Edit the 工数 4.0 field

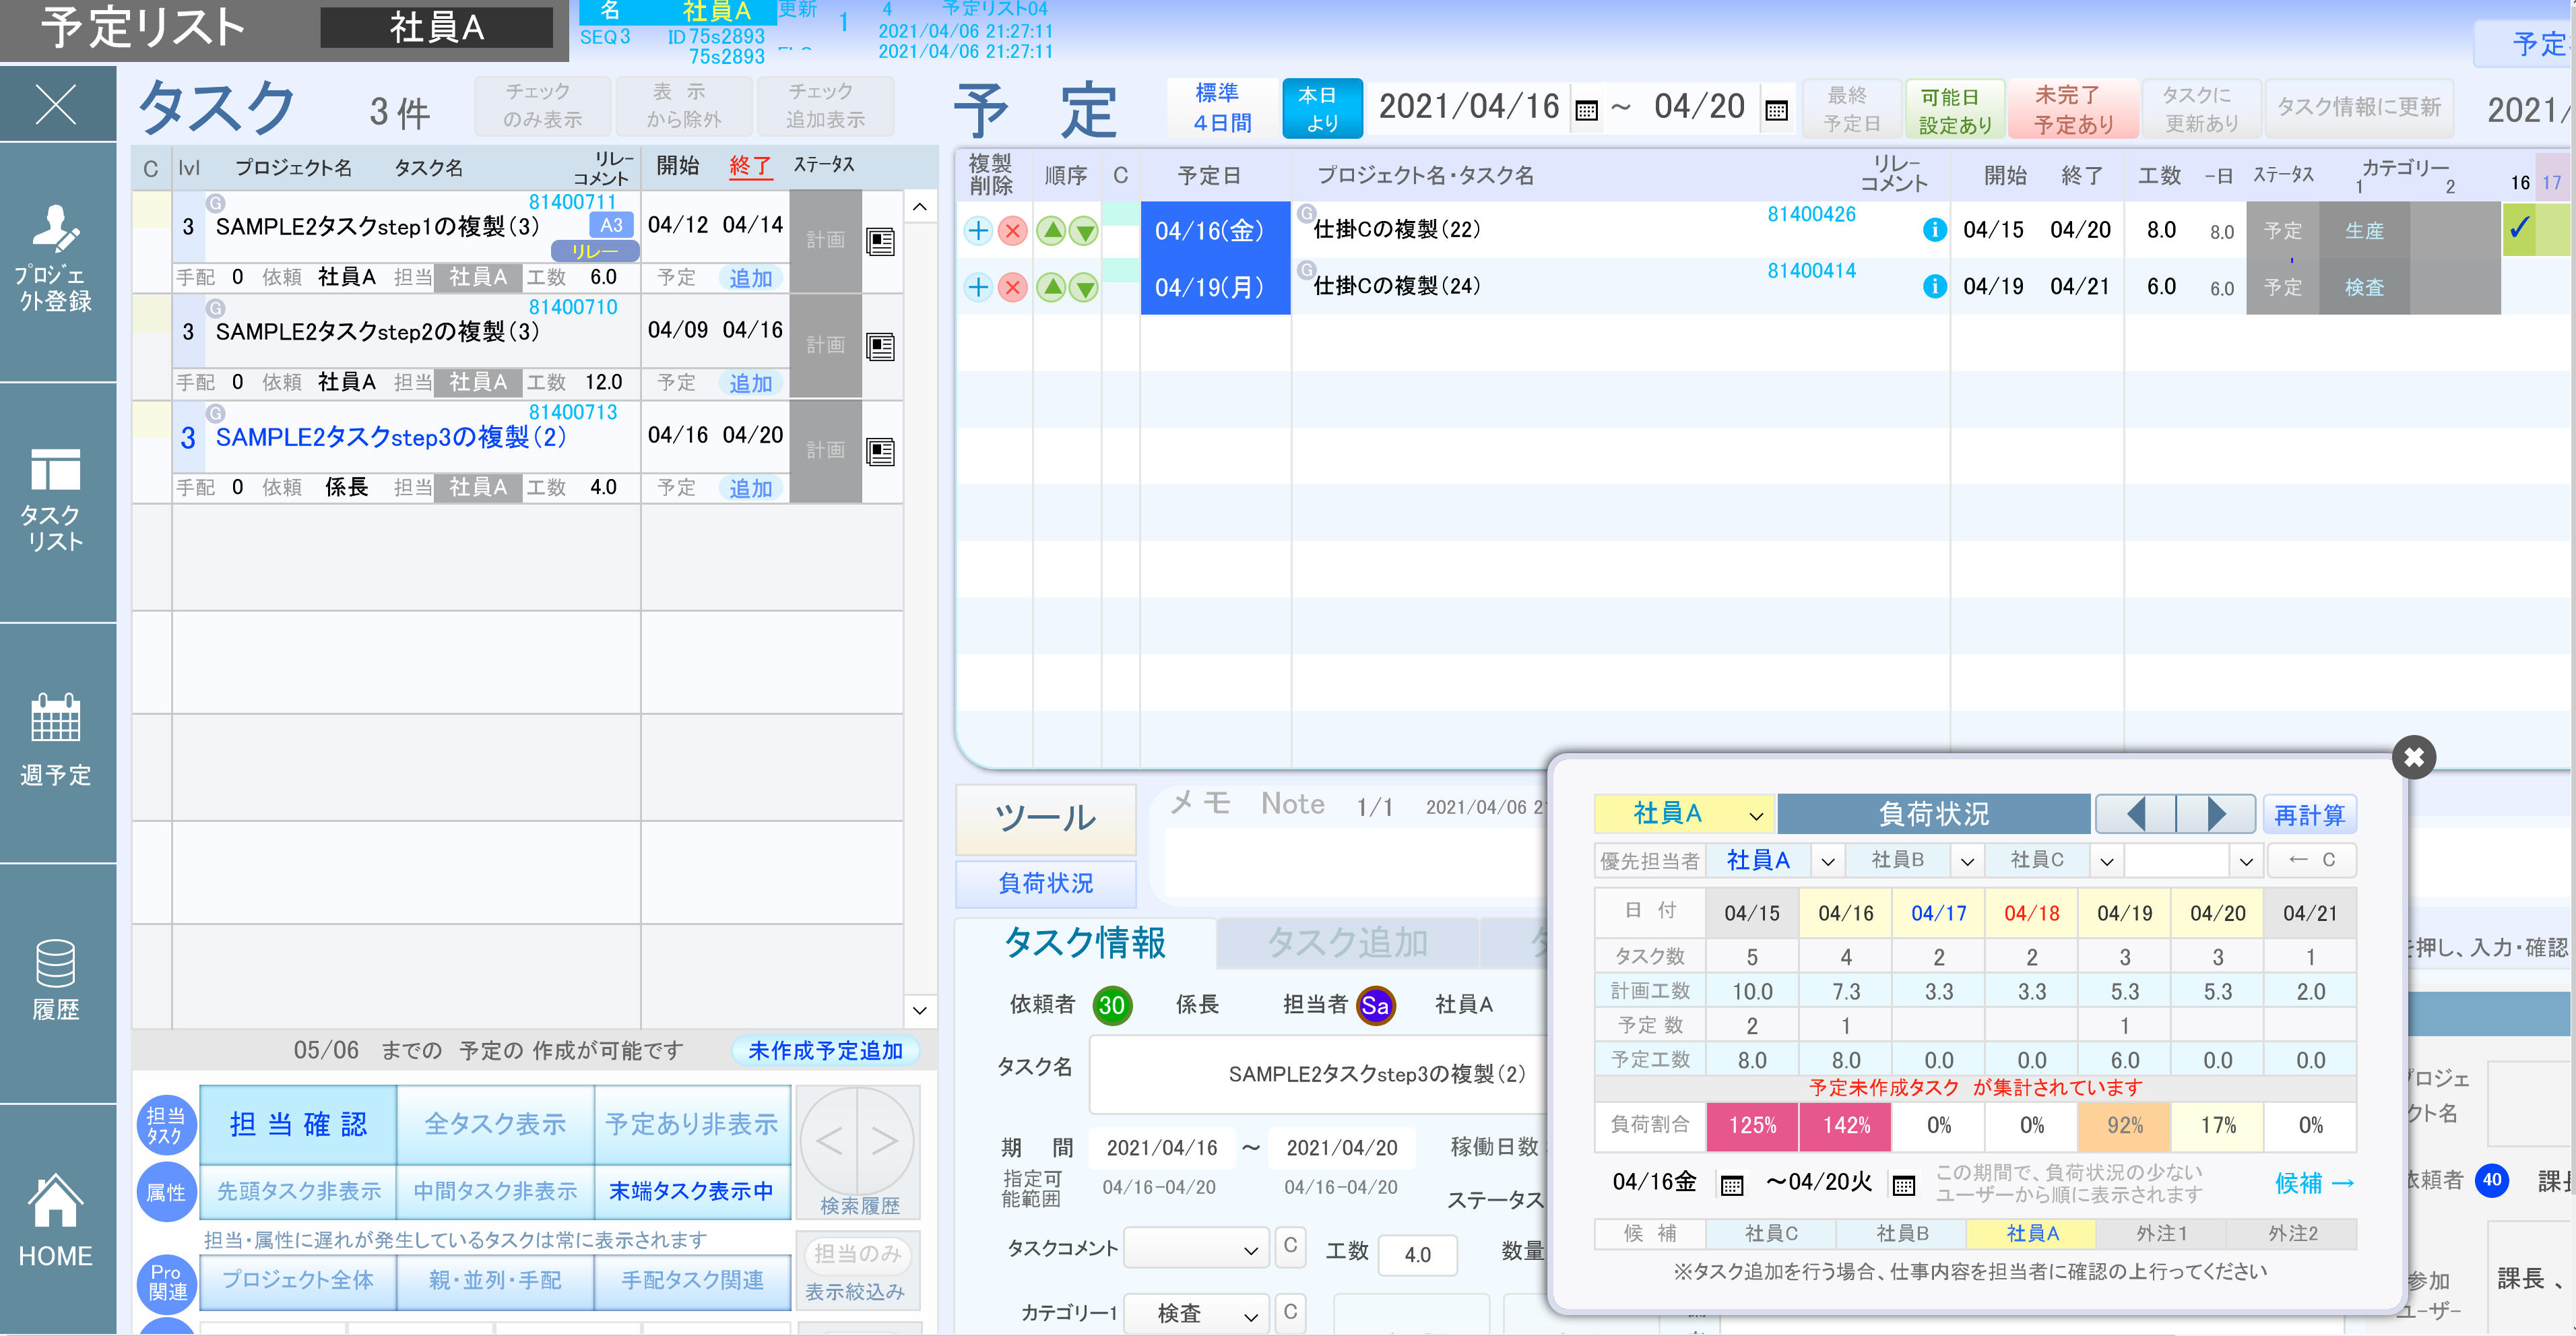[x=1417, y=1254]
